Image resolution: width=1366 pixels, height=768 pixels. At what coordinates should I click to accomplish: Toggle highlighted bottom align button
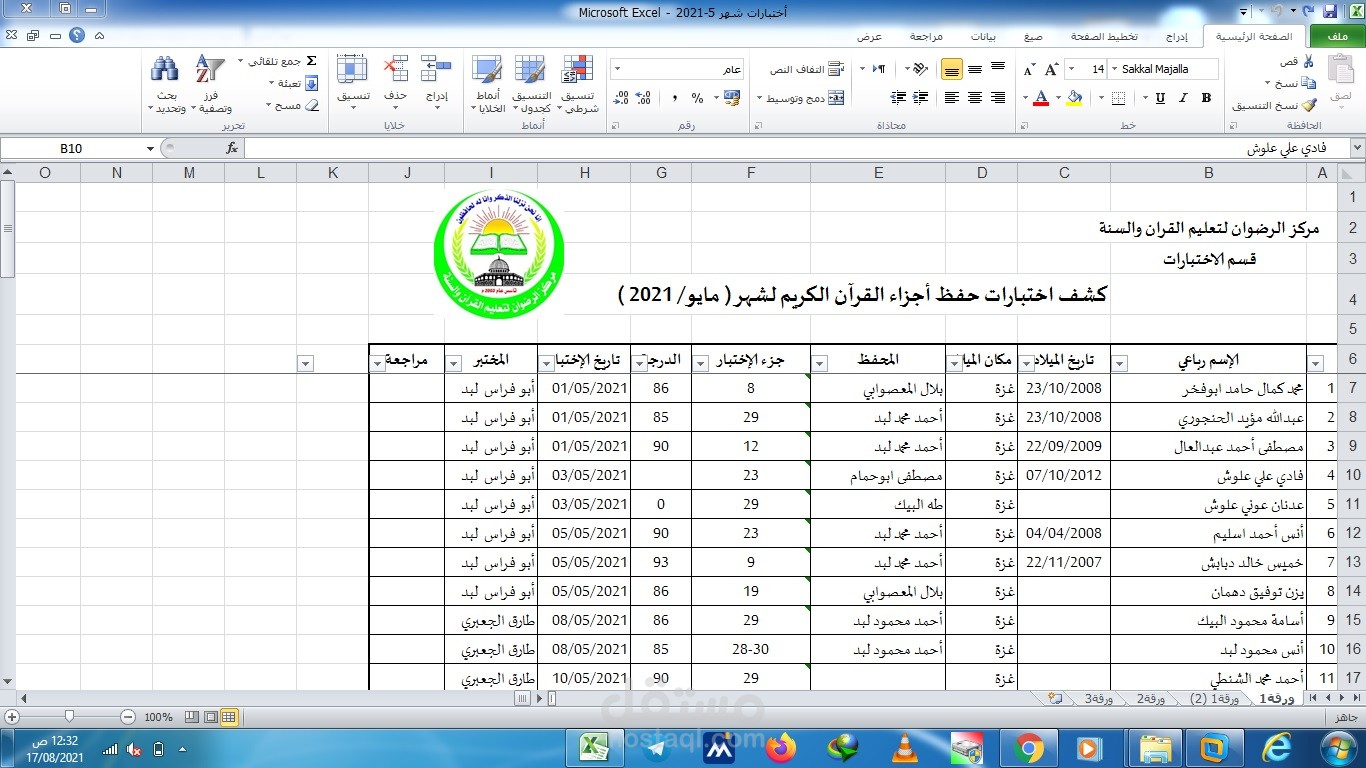click(x=951, y=69)
